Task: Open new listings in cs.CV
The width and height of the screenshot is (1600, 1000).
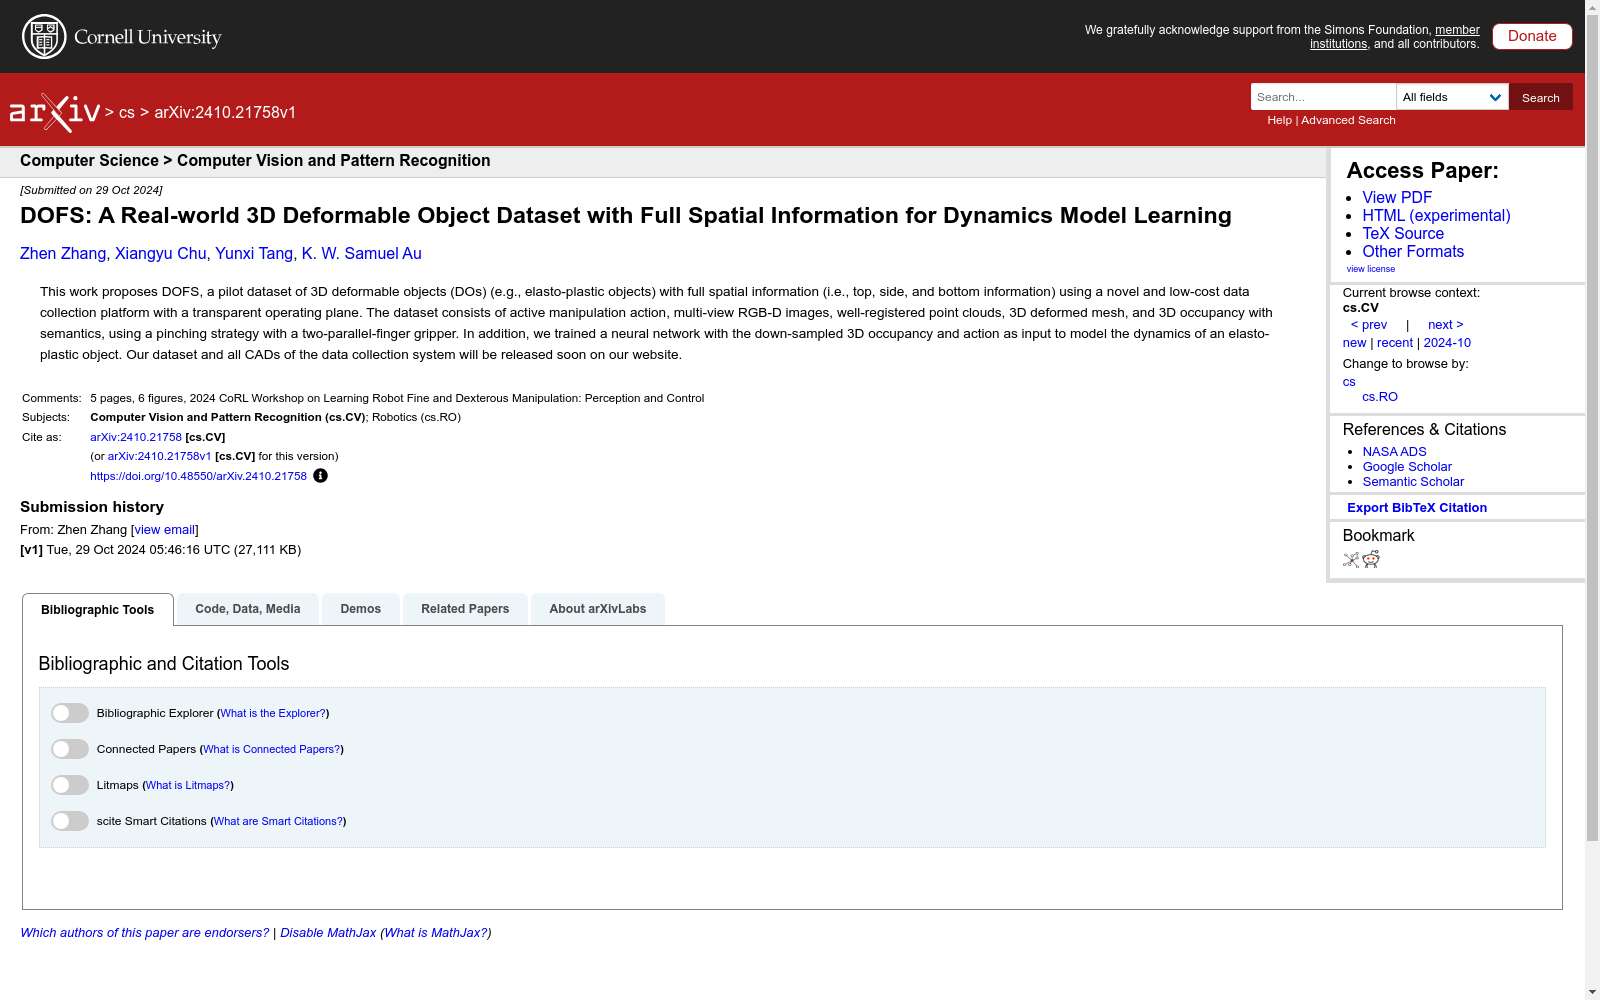Action: tap(1354, 343)
